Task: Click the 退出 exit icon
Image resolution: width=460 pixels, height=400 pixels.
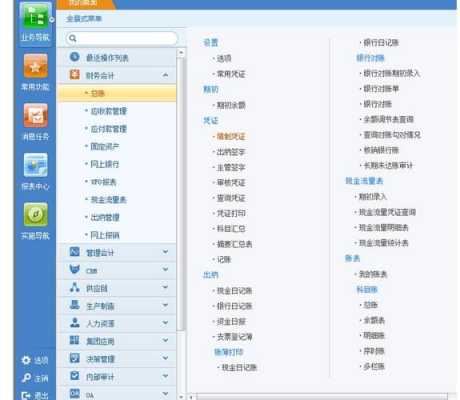Action: [26, 396]
